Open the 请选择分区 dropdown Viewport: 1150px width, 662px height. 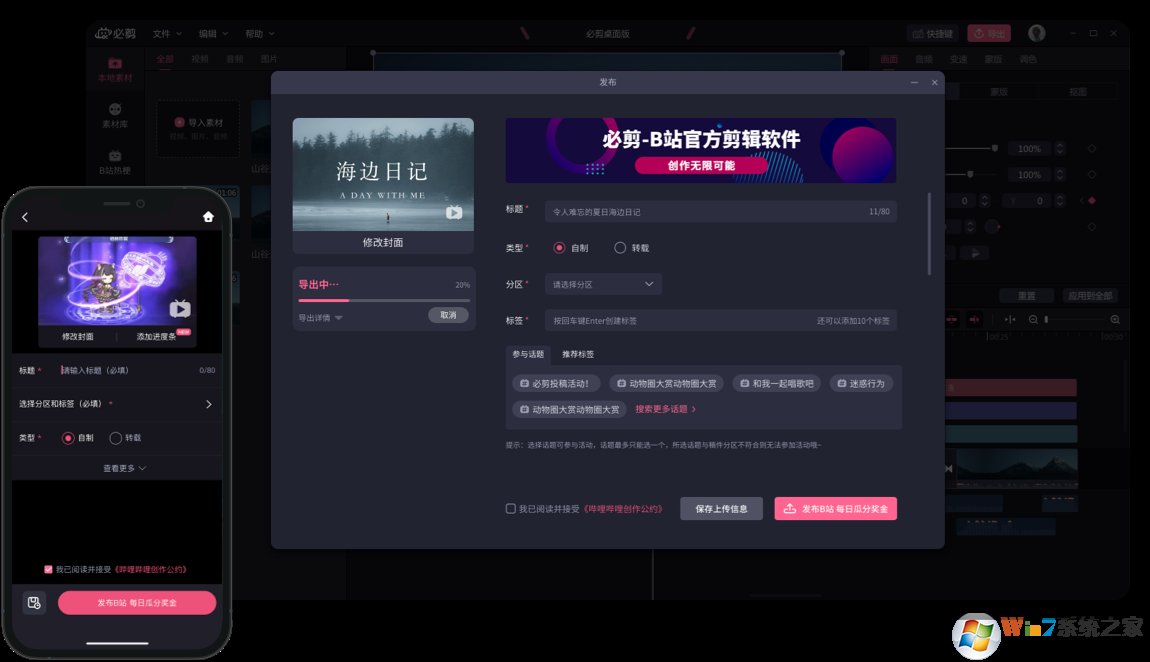(x=603, y=284)
